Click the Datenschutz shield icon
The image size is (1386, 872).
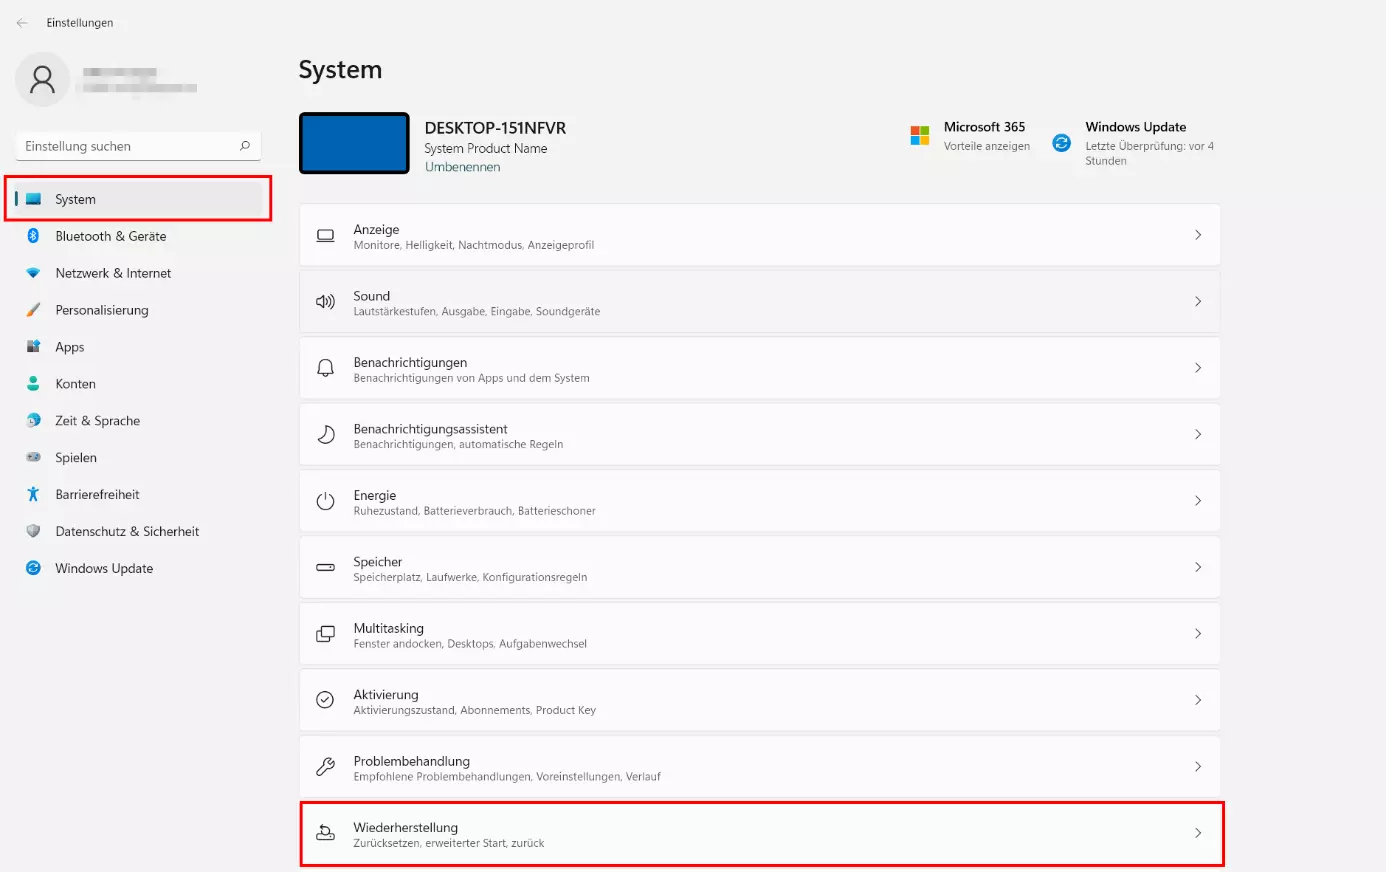click(x=33, y=531)
